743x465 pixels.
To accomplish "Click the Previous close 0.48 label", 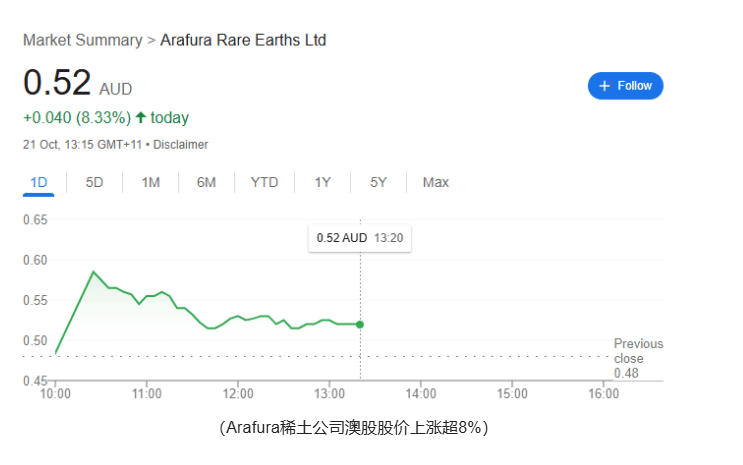I will click(x=637, y=358).
